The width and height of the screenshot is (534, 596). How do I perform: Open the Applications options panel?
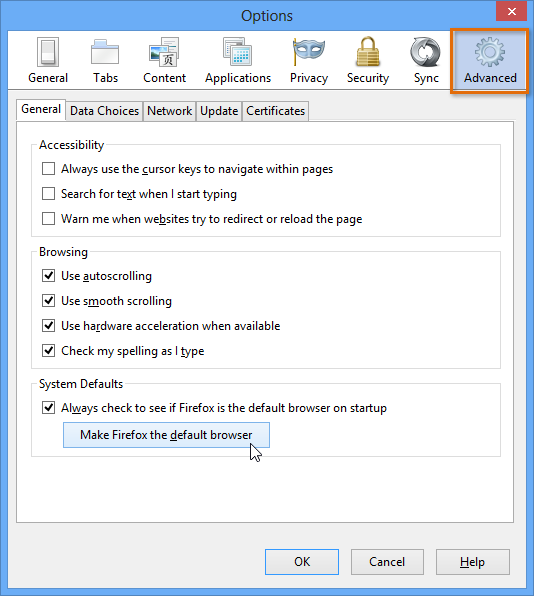pyautogui.click(x=238, y=61)
